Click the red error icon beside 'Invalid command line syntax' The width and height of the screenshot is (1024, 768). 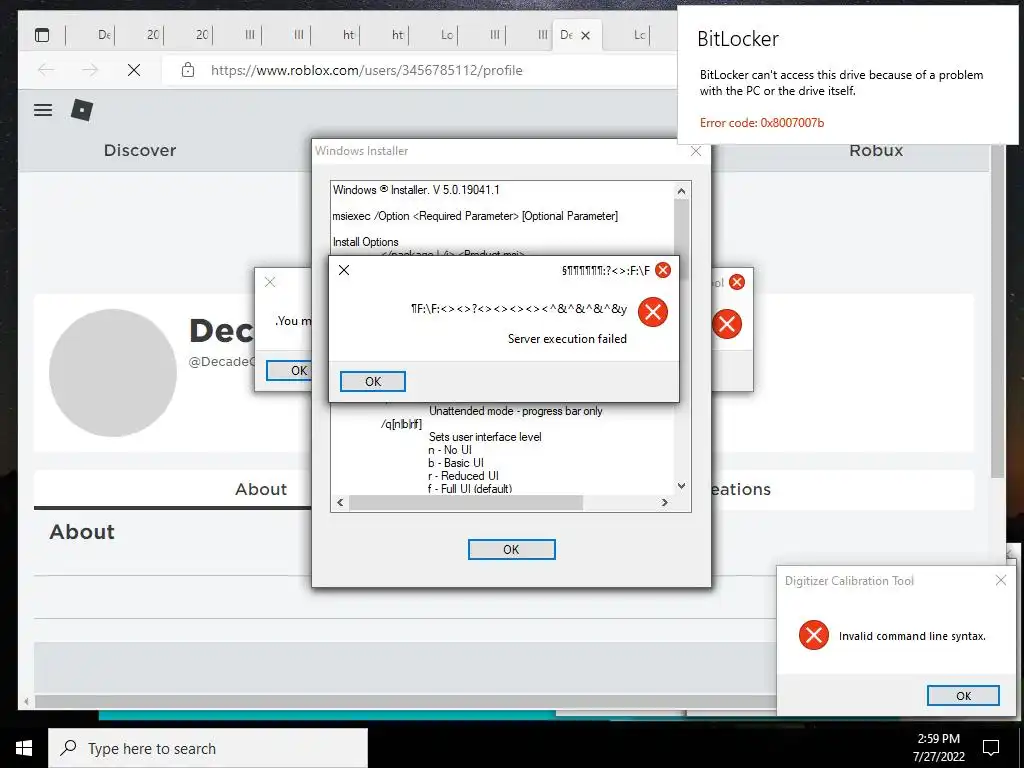814,635
